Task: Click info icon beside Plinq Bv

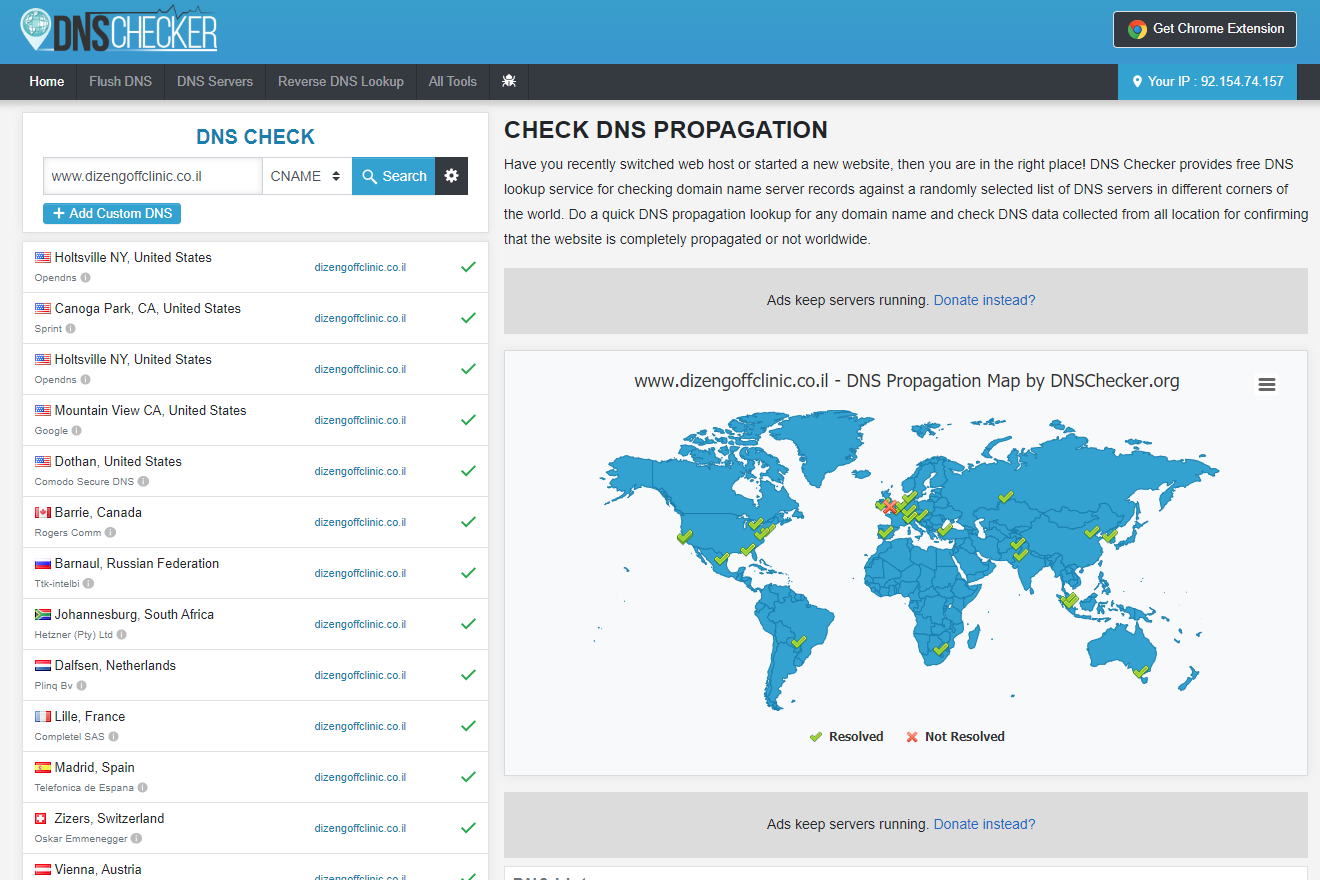Action: click(81, 685)
